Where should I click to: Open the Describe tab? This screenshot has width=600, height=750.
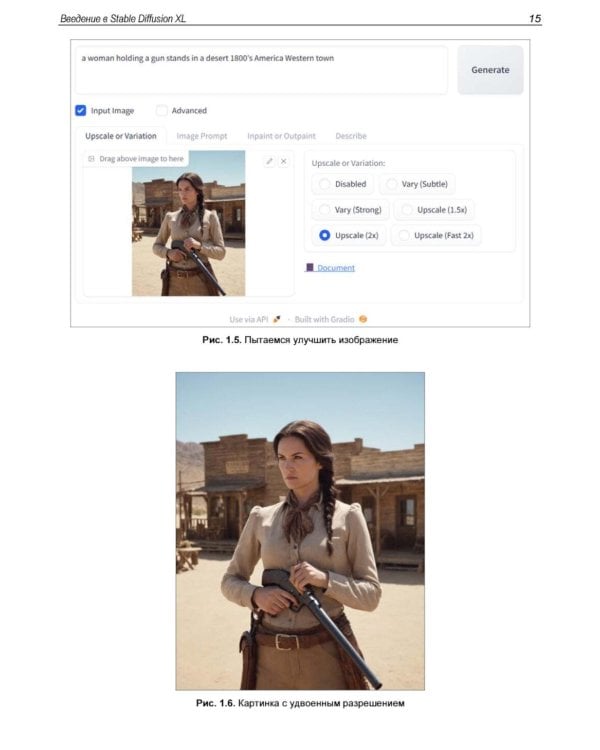pos(351,136)
